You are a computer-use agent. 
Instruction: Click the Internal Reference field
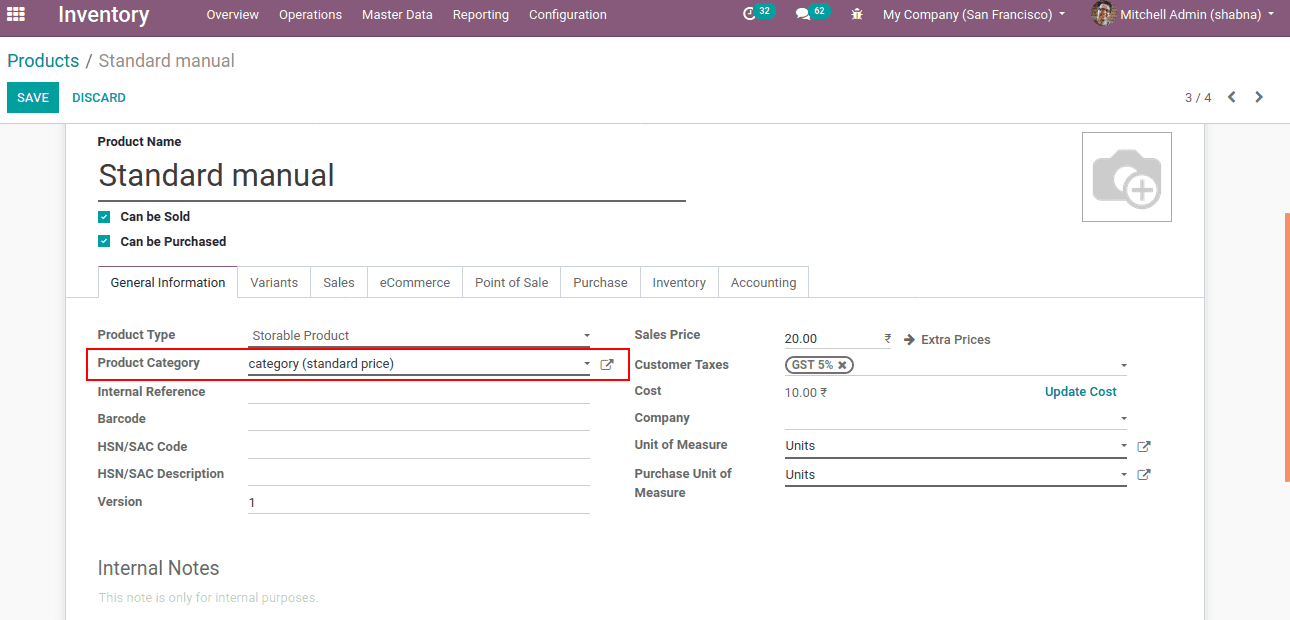coord(419,392)
